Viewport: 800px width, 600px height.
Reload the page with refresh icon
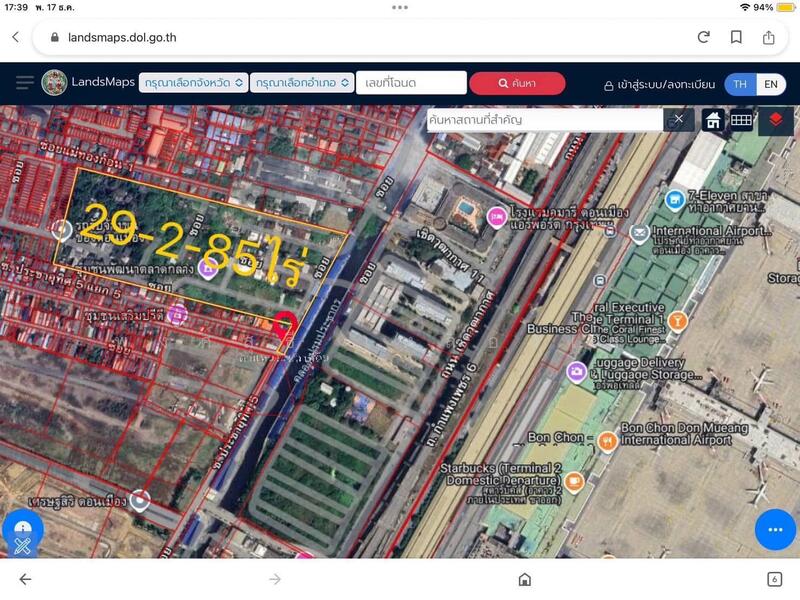point(704,37)
